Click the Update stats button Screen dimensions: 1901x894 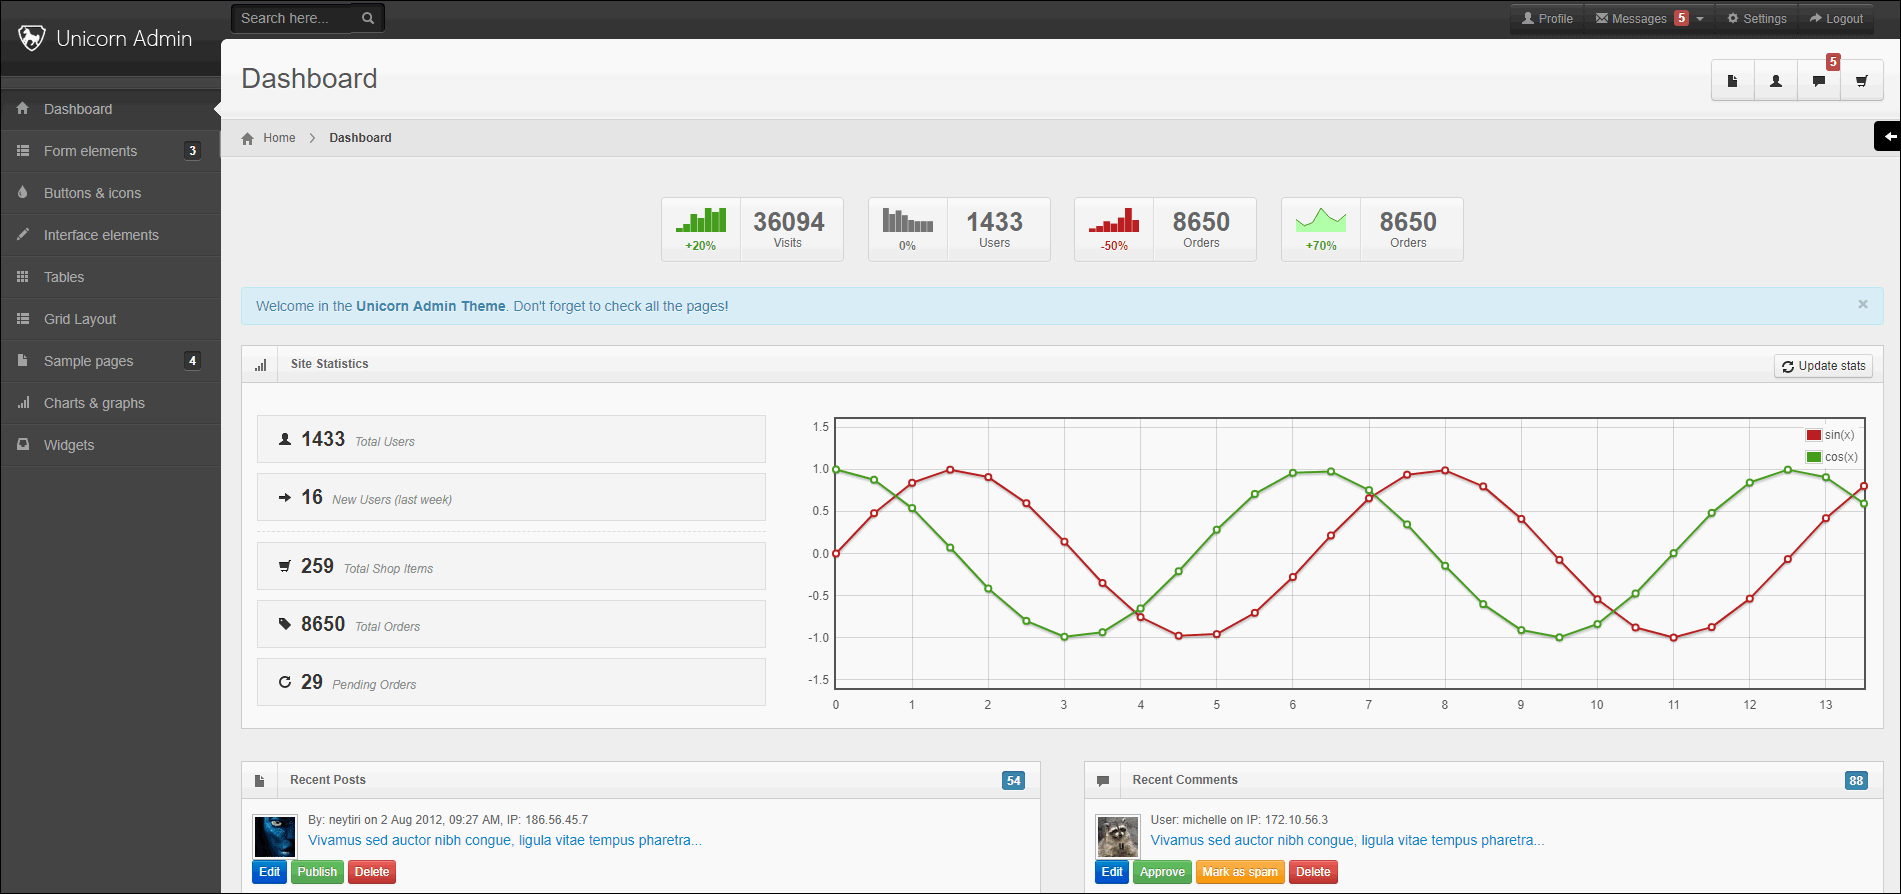[x=1823, y=366]
